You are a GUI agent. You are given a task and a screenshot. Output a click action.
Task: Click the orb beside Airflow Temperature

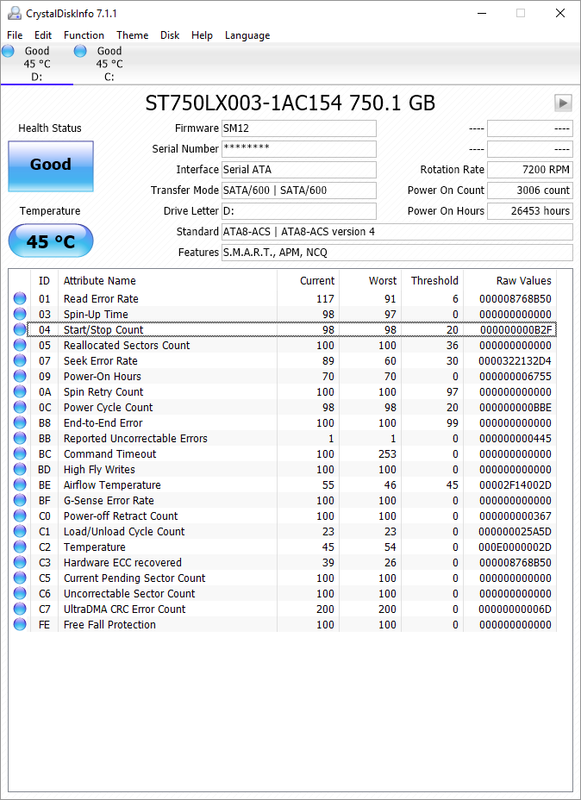click(x=20, y=485)
